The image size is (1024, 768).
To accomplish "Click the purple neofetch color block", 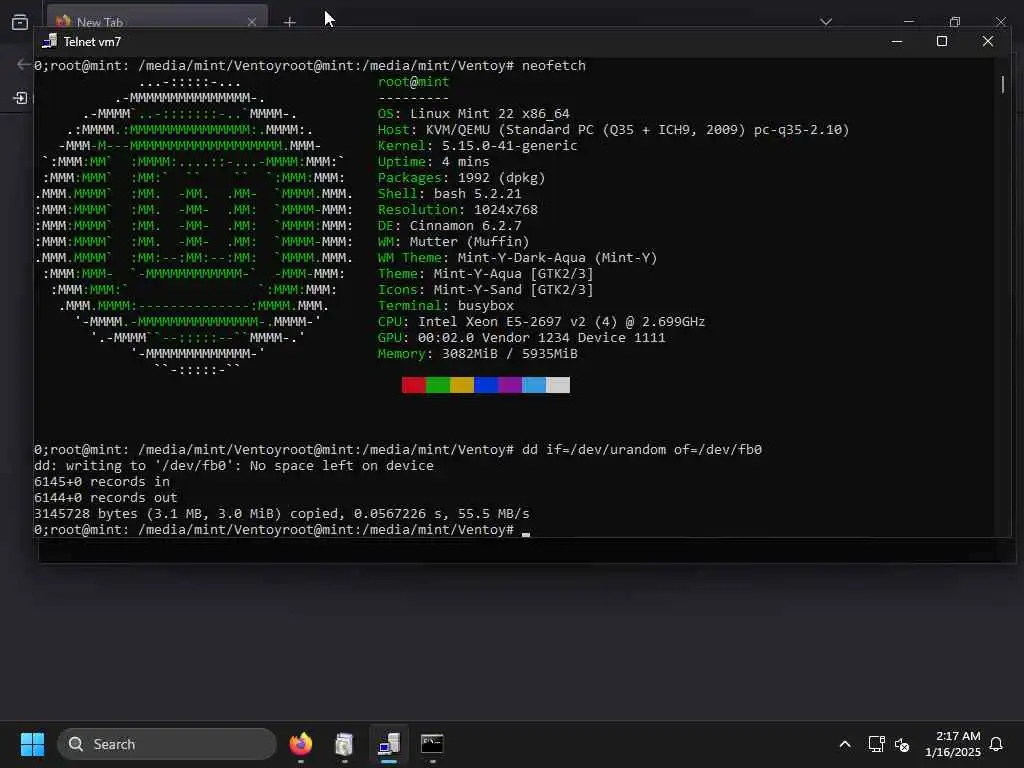I will 510,385.
